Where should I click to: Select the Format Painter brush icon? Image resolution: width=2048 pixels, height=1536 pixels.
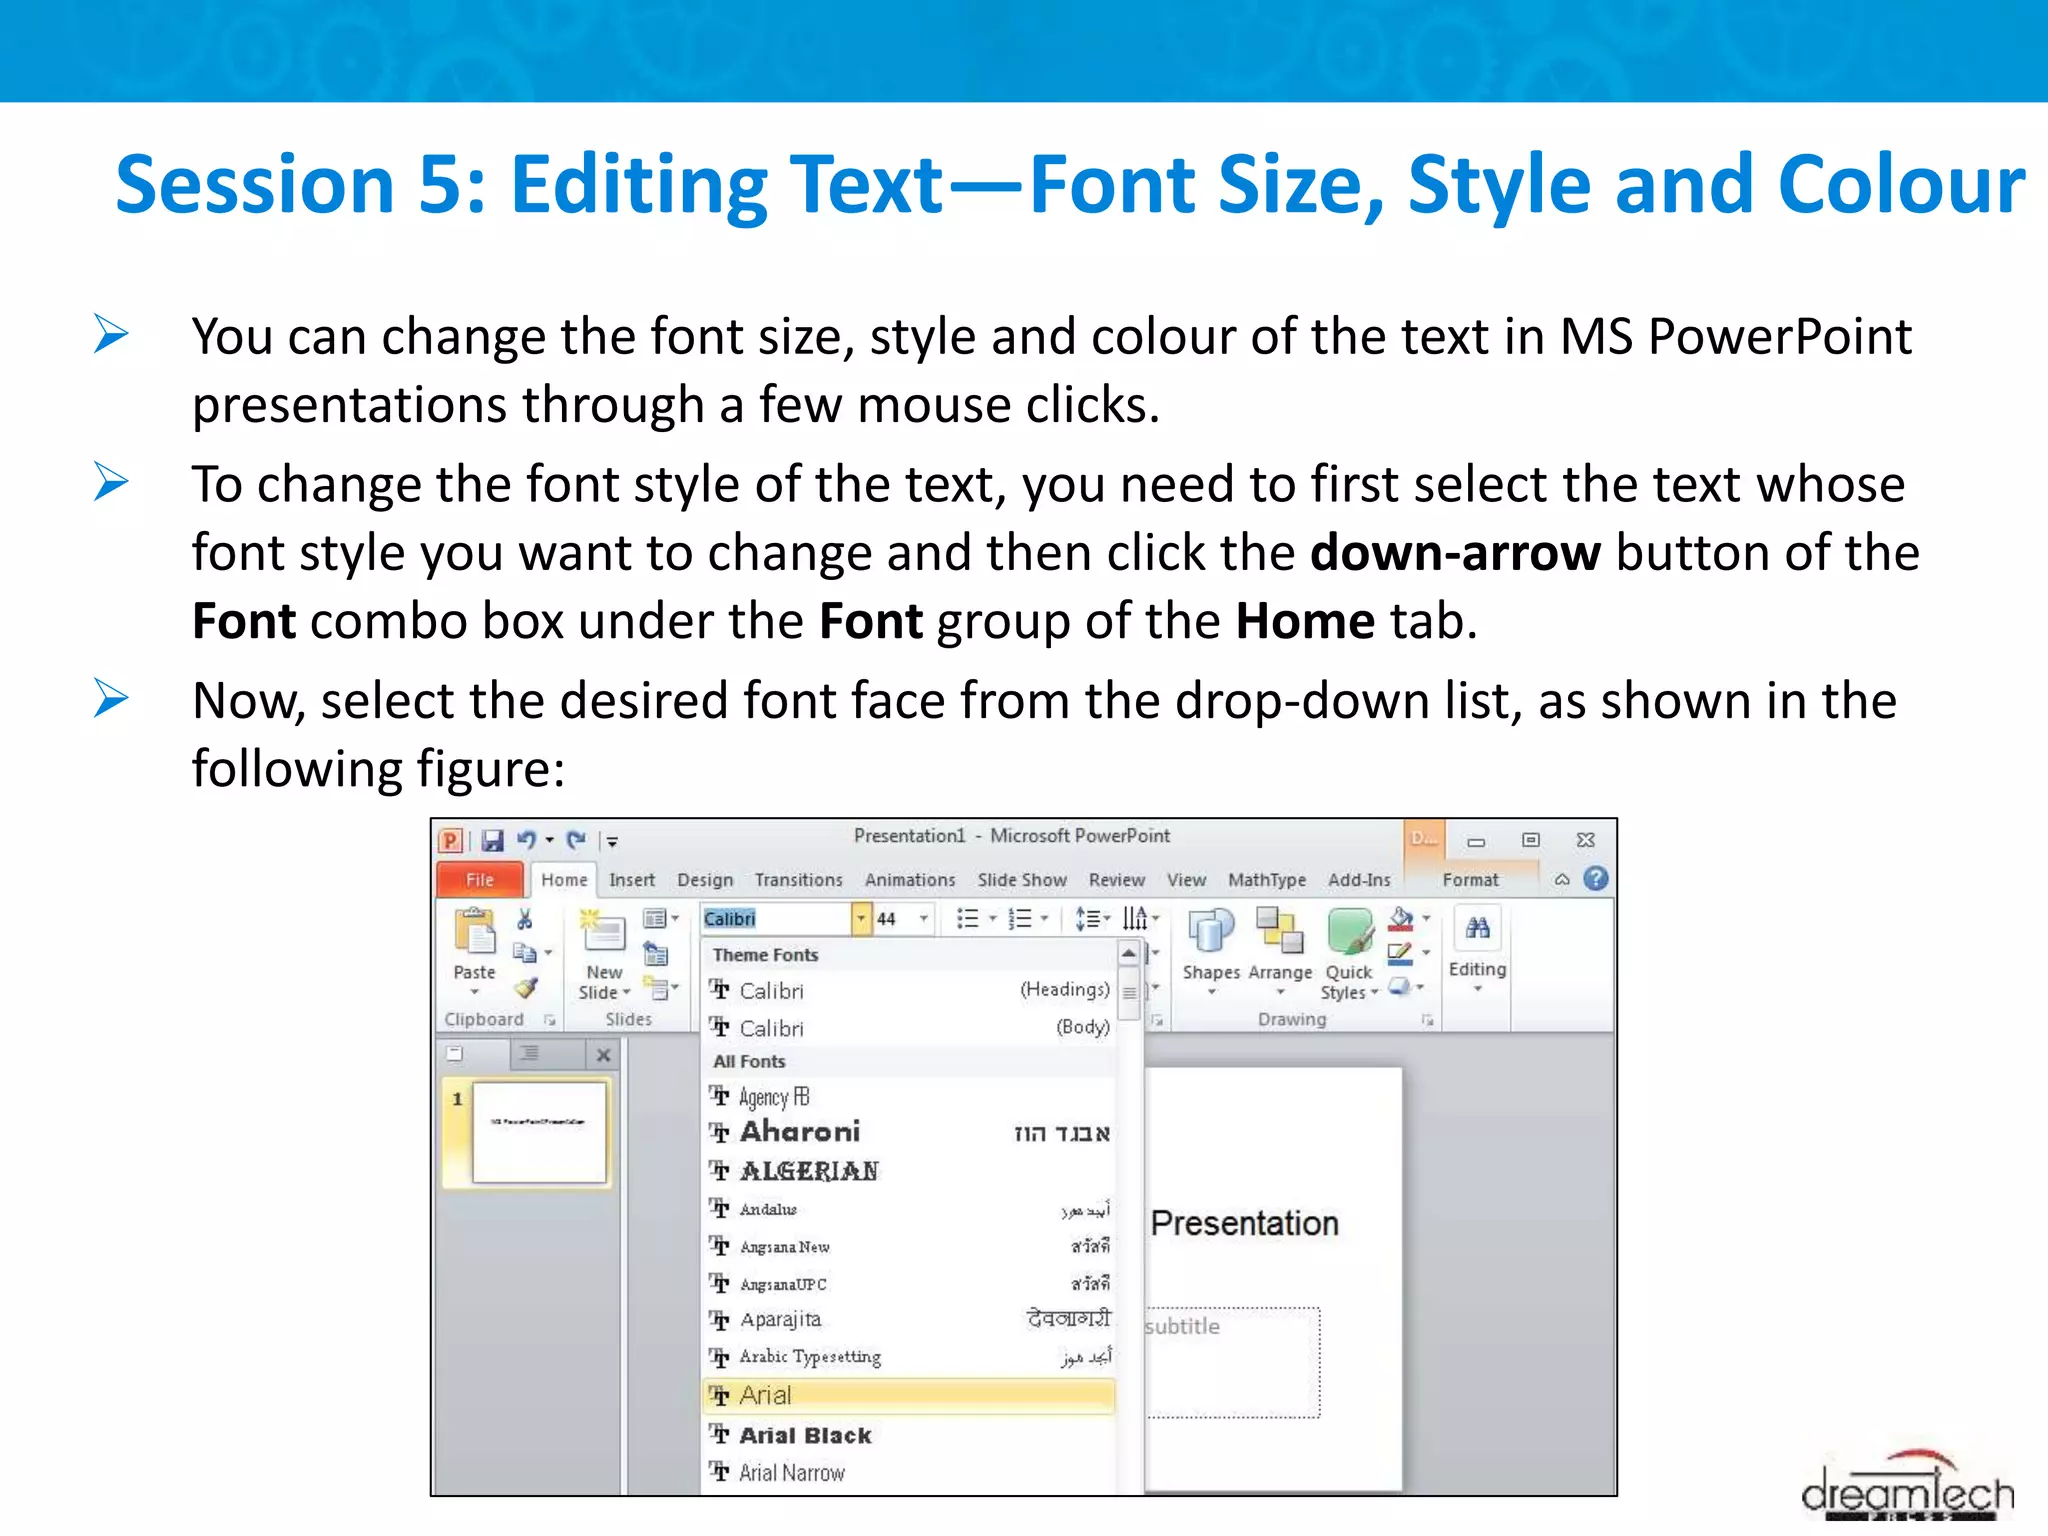pyautogui.click(x=526, y=988)
